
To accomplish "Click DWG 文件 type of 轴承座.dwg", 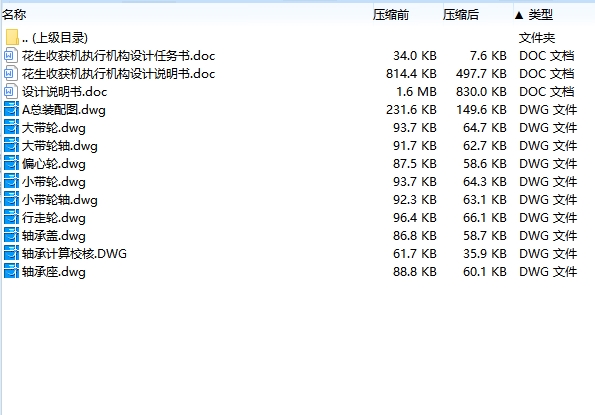I will pyautogui.click(x=548, y=272).
